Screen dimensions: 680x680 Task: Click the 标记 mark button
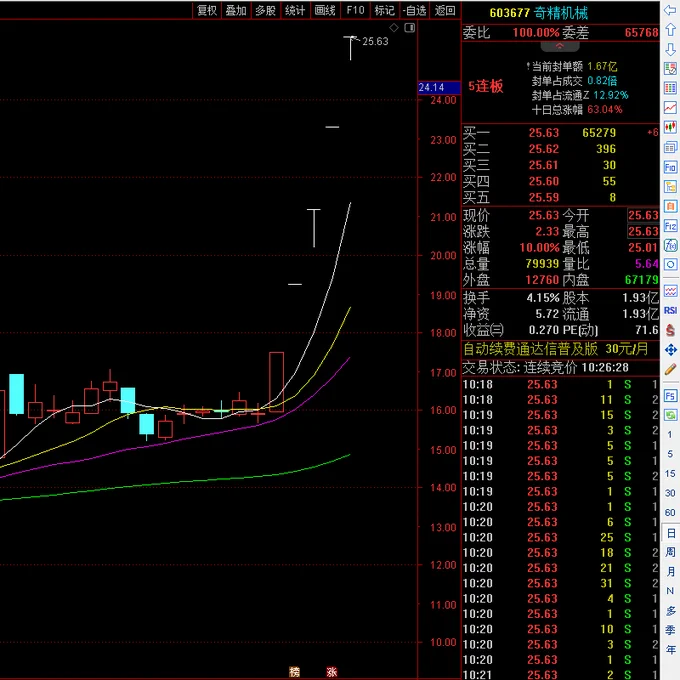(384, 10)
